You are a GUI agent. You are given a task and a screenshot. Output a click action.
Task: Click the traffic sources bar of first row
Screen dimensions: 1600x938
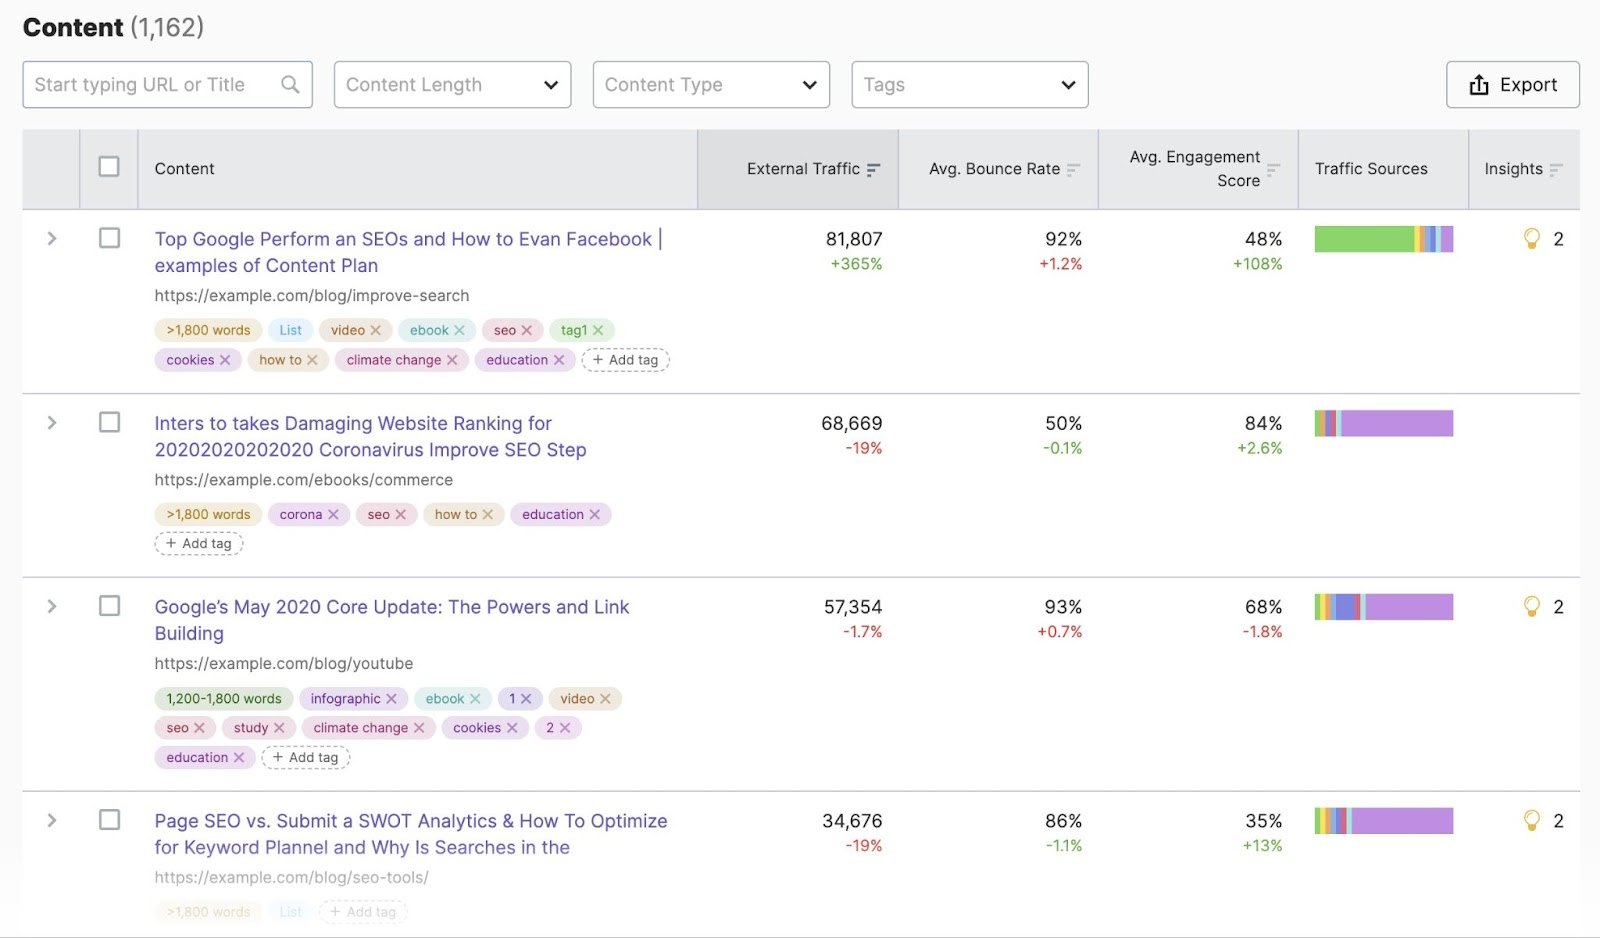[x=1383, y=239]
